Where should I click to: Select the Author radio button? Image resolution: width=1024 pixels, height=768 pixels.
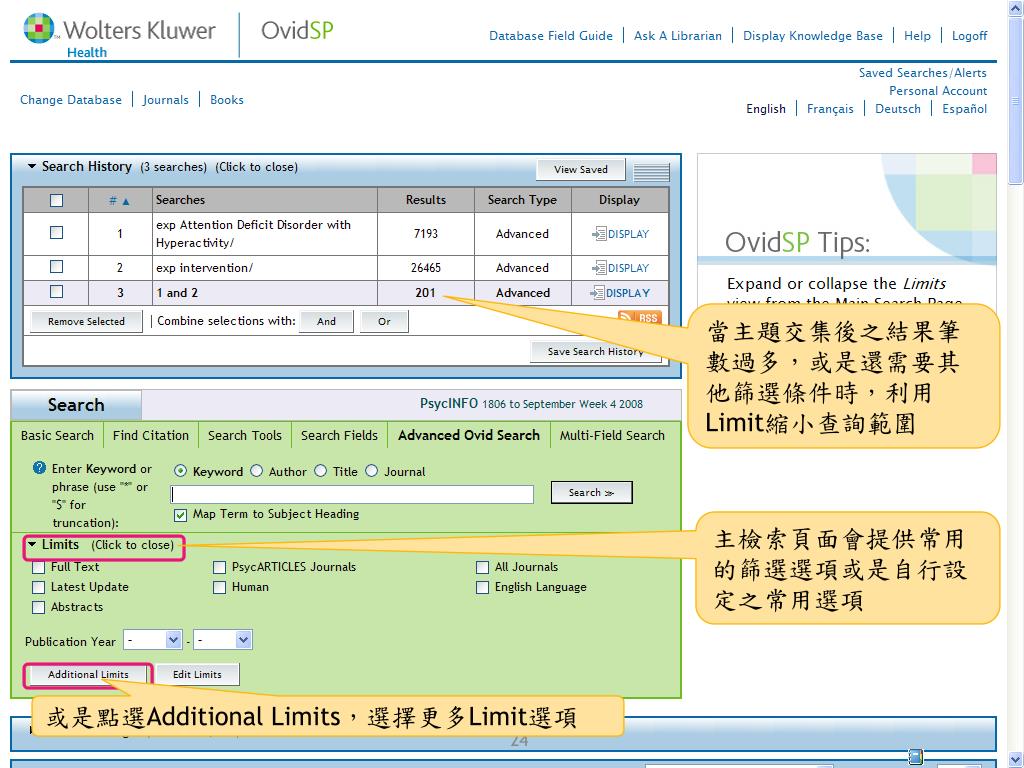coord(257,471)
